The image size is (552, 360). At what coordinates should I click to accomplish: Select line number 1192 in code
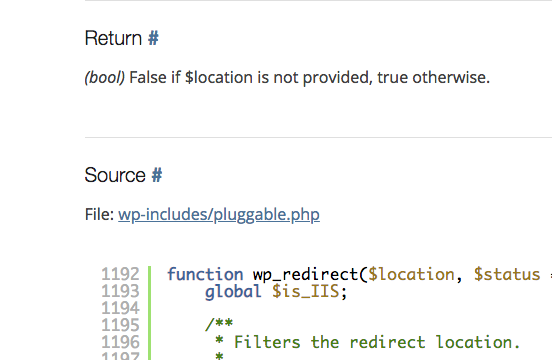tap(120, 274)
